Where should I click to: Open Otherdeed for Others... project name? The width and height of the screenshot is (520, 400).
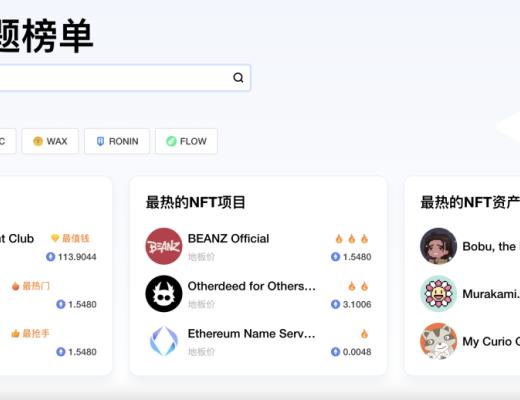(x=252, y=286)
